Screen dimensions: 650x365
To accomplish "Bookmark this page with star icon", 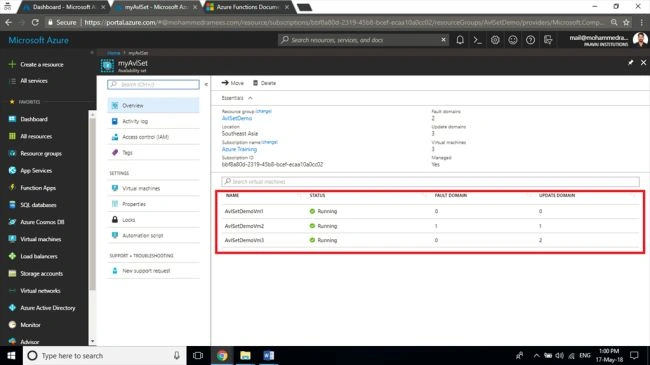I will (626, 22).
